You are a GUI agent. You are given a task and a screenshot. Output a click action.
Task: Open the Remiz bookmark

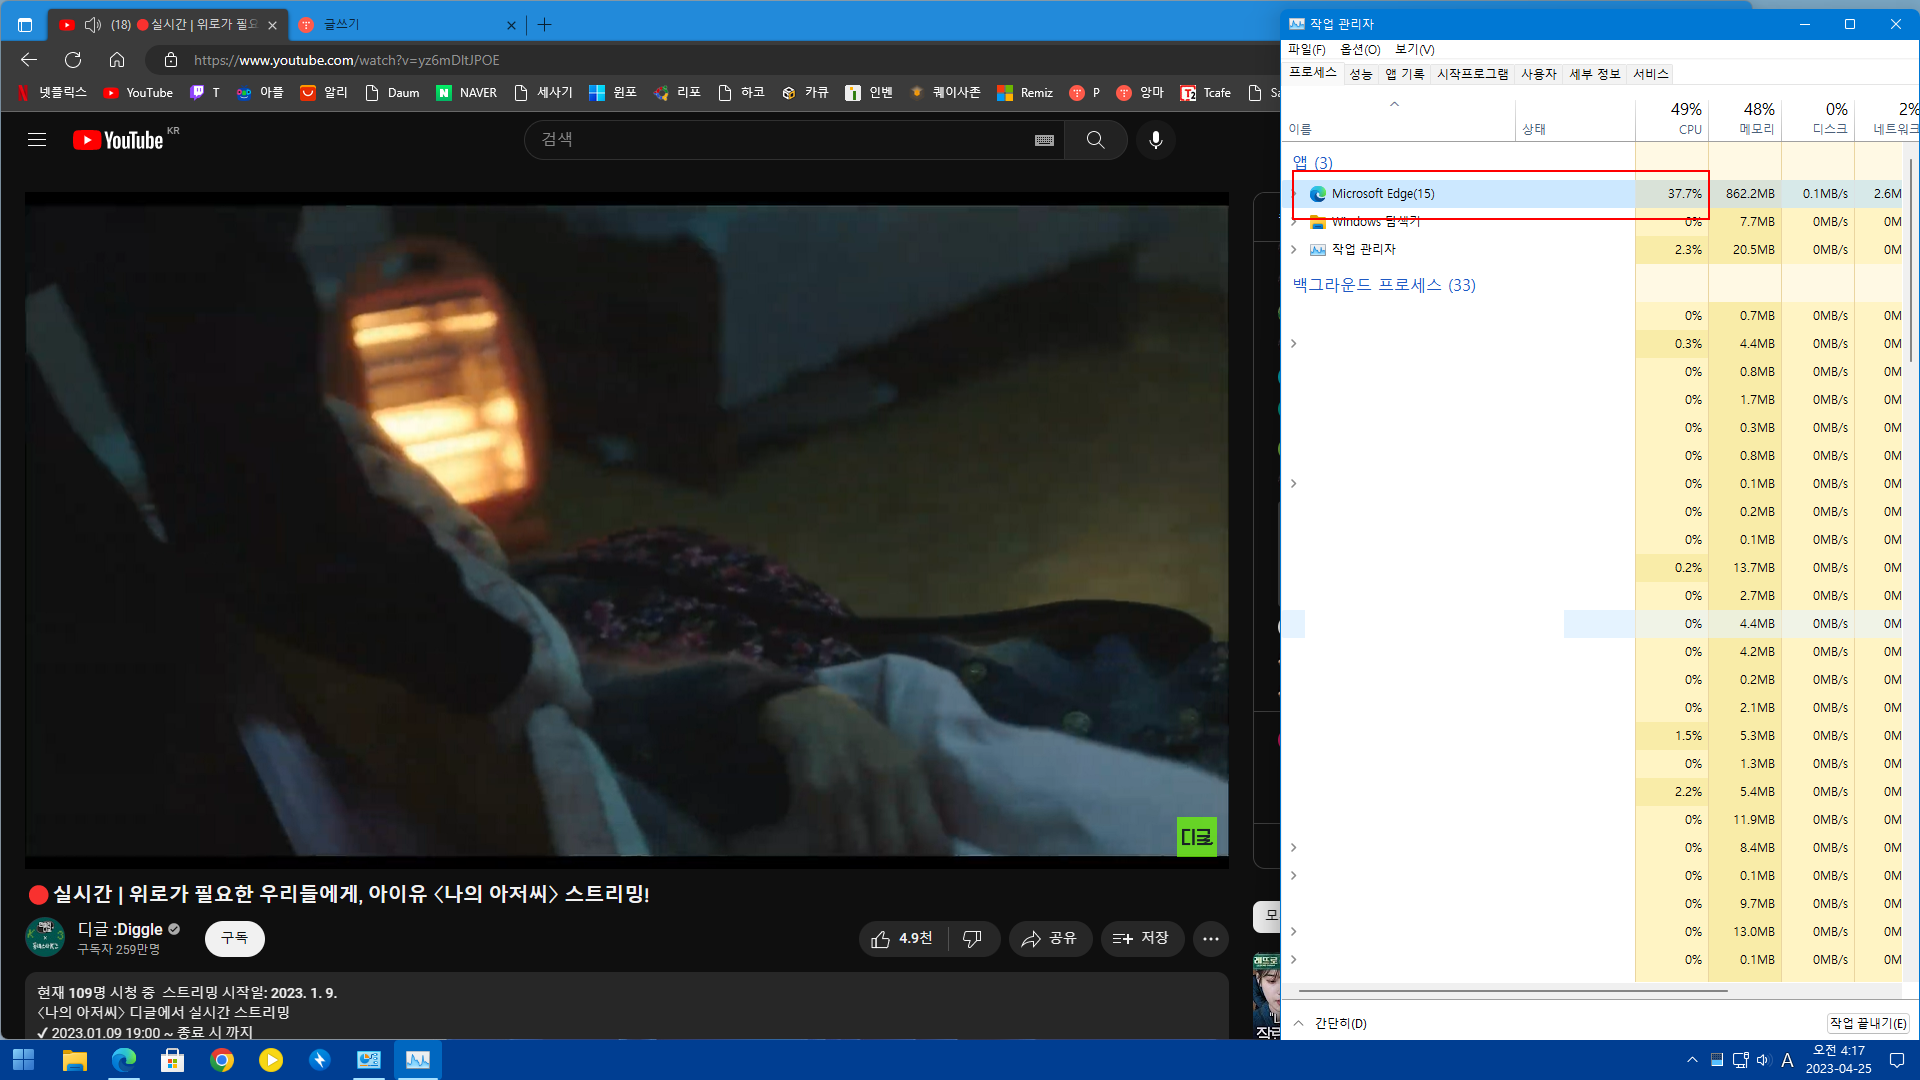click(1025, 92)
